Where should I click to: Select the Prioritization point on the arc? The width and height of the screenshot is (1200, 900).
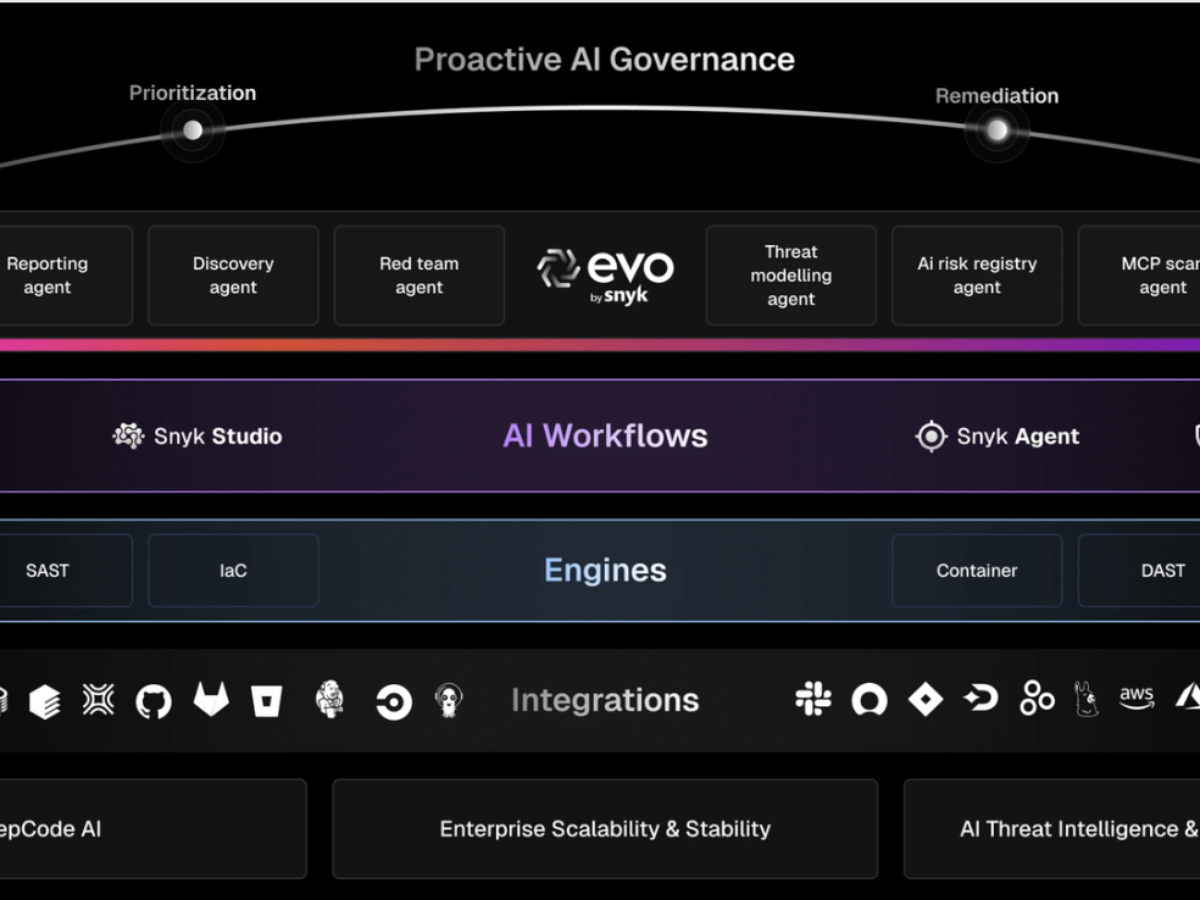pyautogui.click(x=193, y=130)
